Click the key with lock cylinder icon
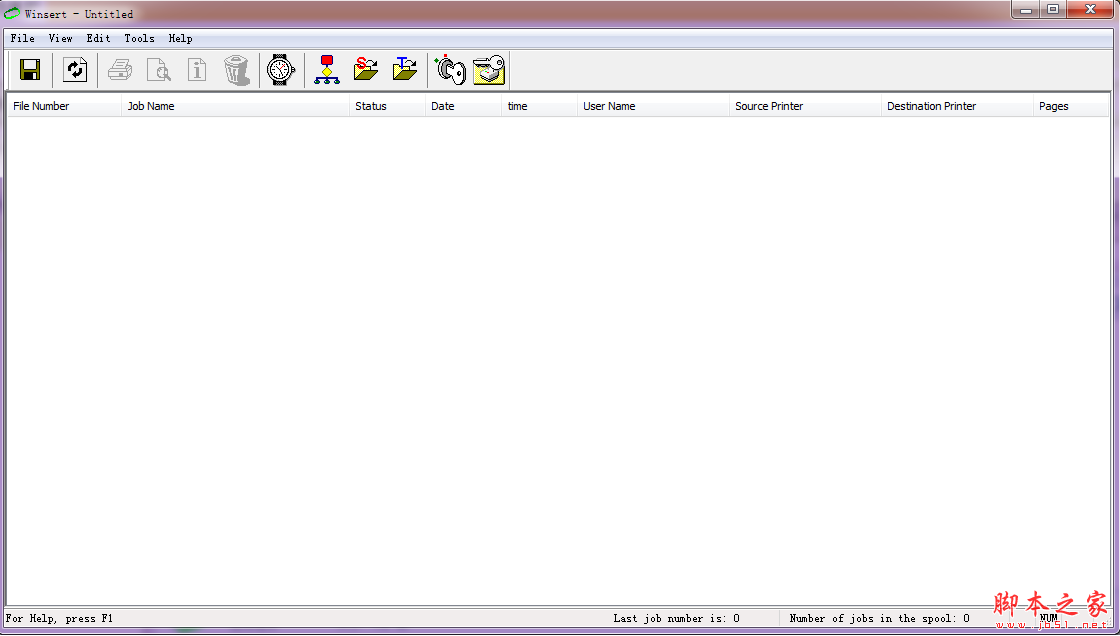Image resolution: width=1120 pixels, height=636 pixels. click(450, 70)
